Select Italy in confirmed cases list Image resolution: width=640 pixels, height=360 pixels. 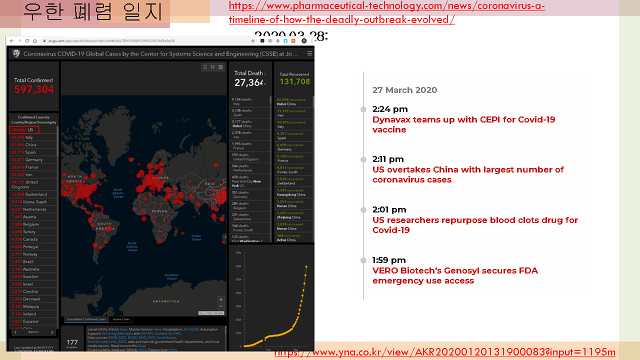click(x=33, y=138)
